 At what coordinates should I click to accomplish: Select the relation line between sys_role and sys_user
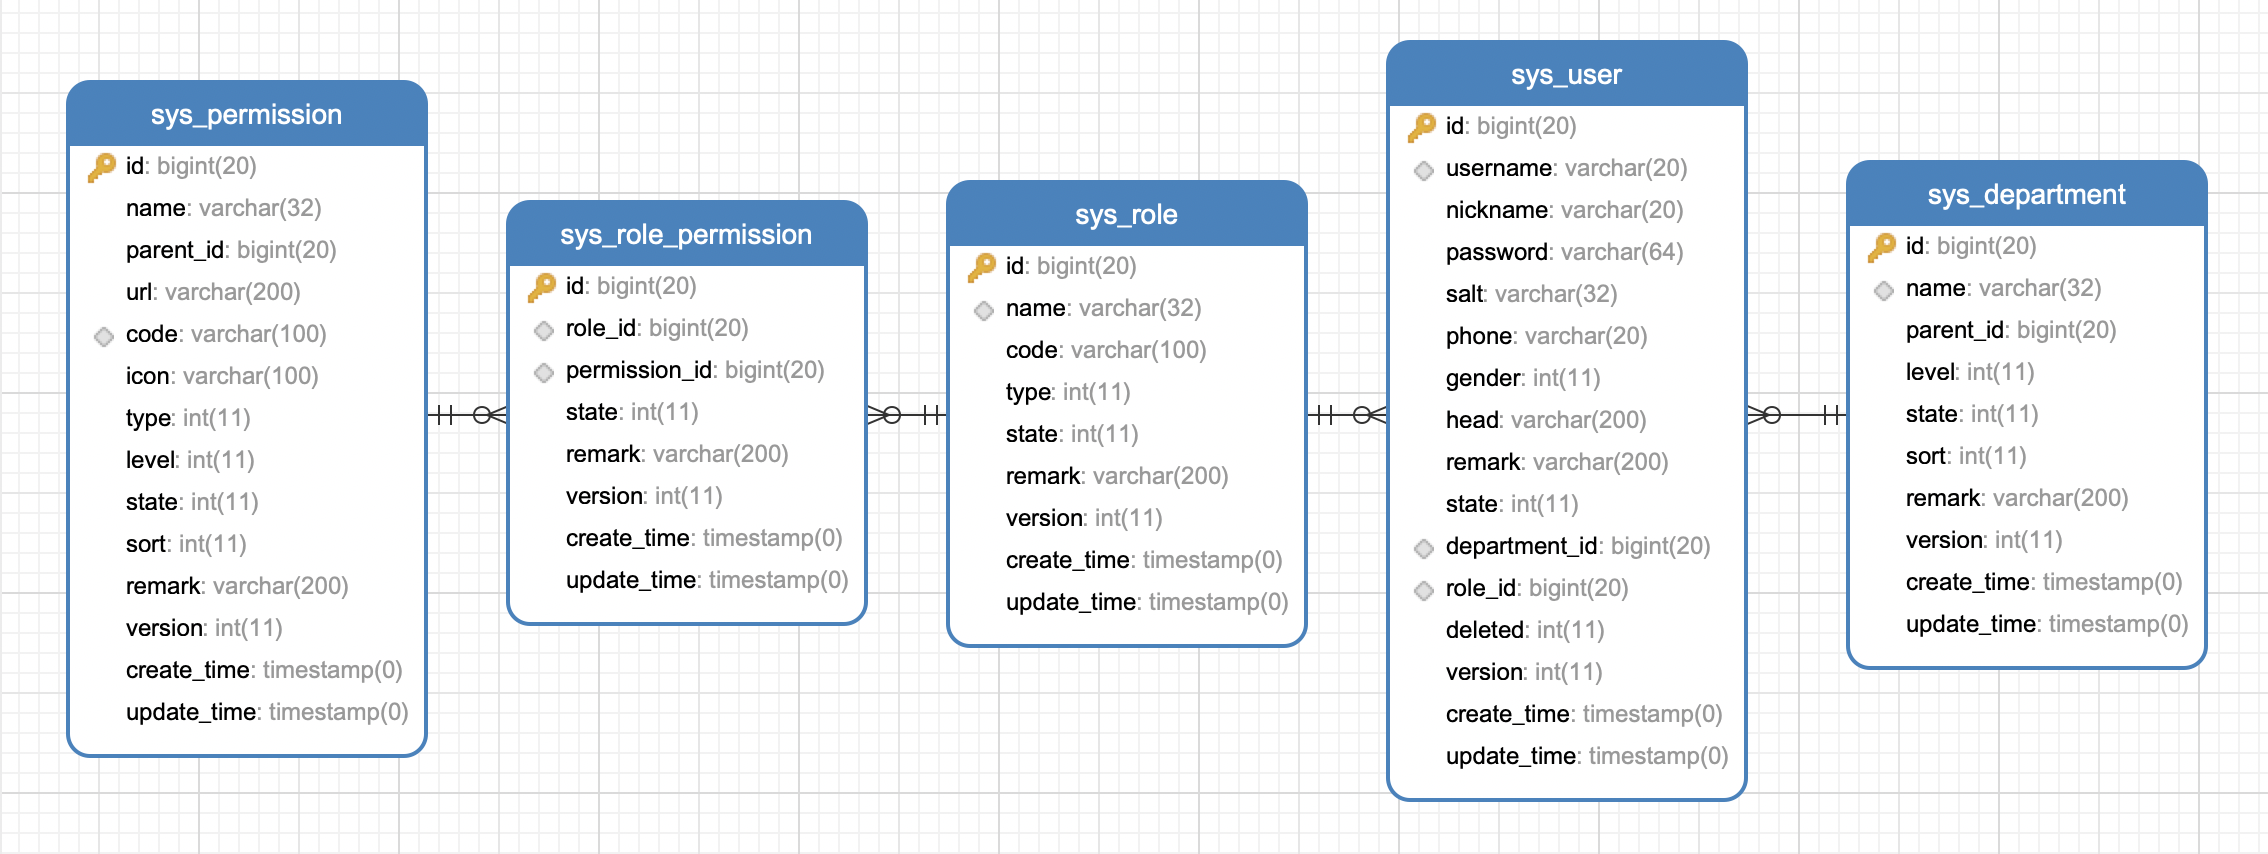pos(1347,414)
